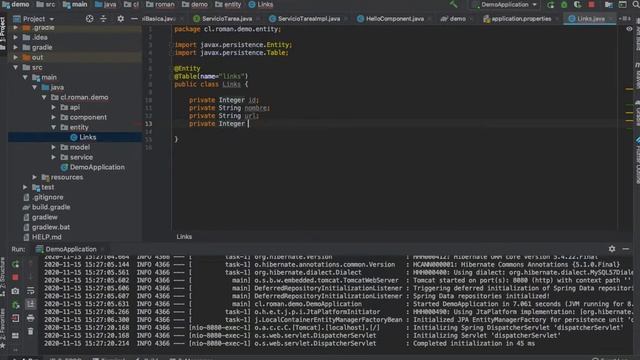Toggle scroll to end in console

[x=31, y=304]
